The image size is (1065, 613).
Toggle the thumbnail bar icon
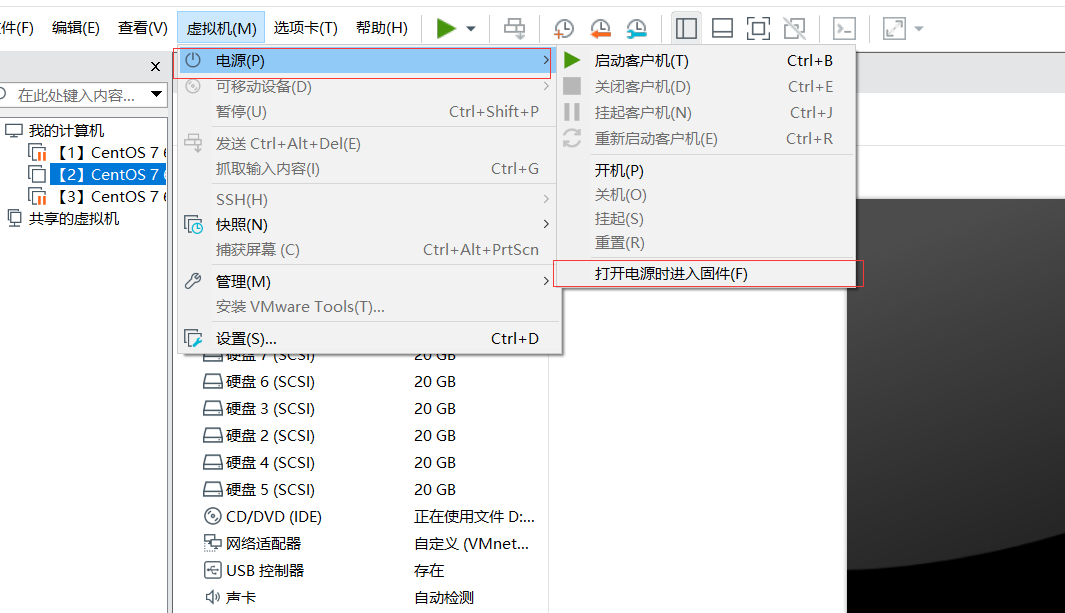(721, 27)
